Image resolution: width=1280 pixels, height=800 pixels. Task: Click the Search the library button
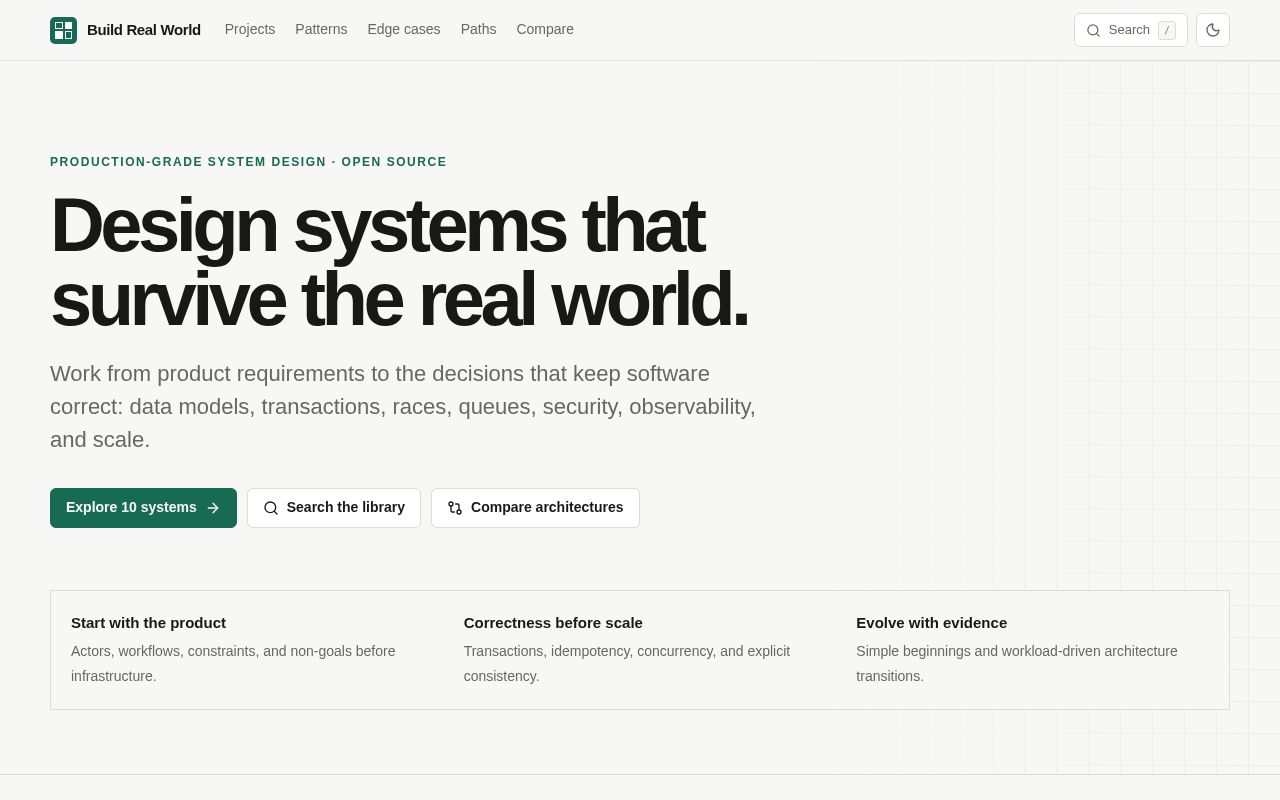click(x=334, y=508)
